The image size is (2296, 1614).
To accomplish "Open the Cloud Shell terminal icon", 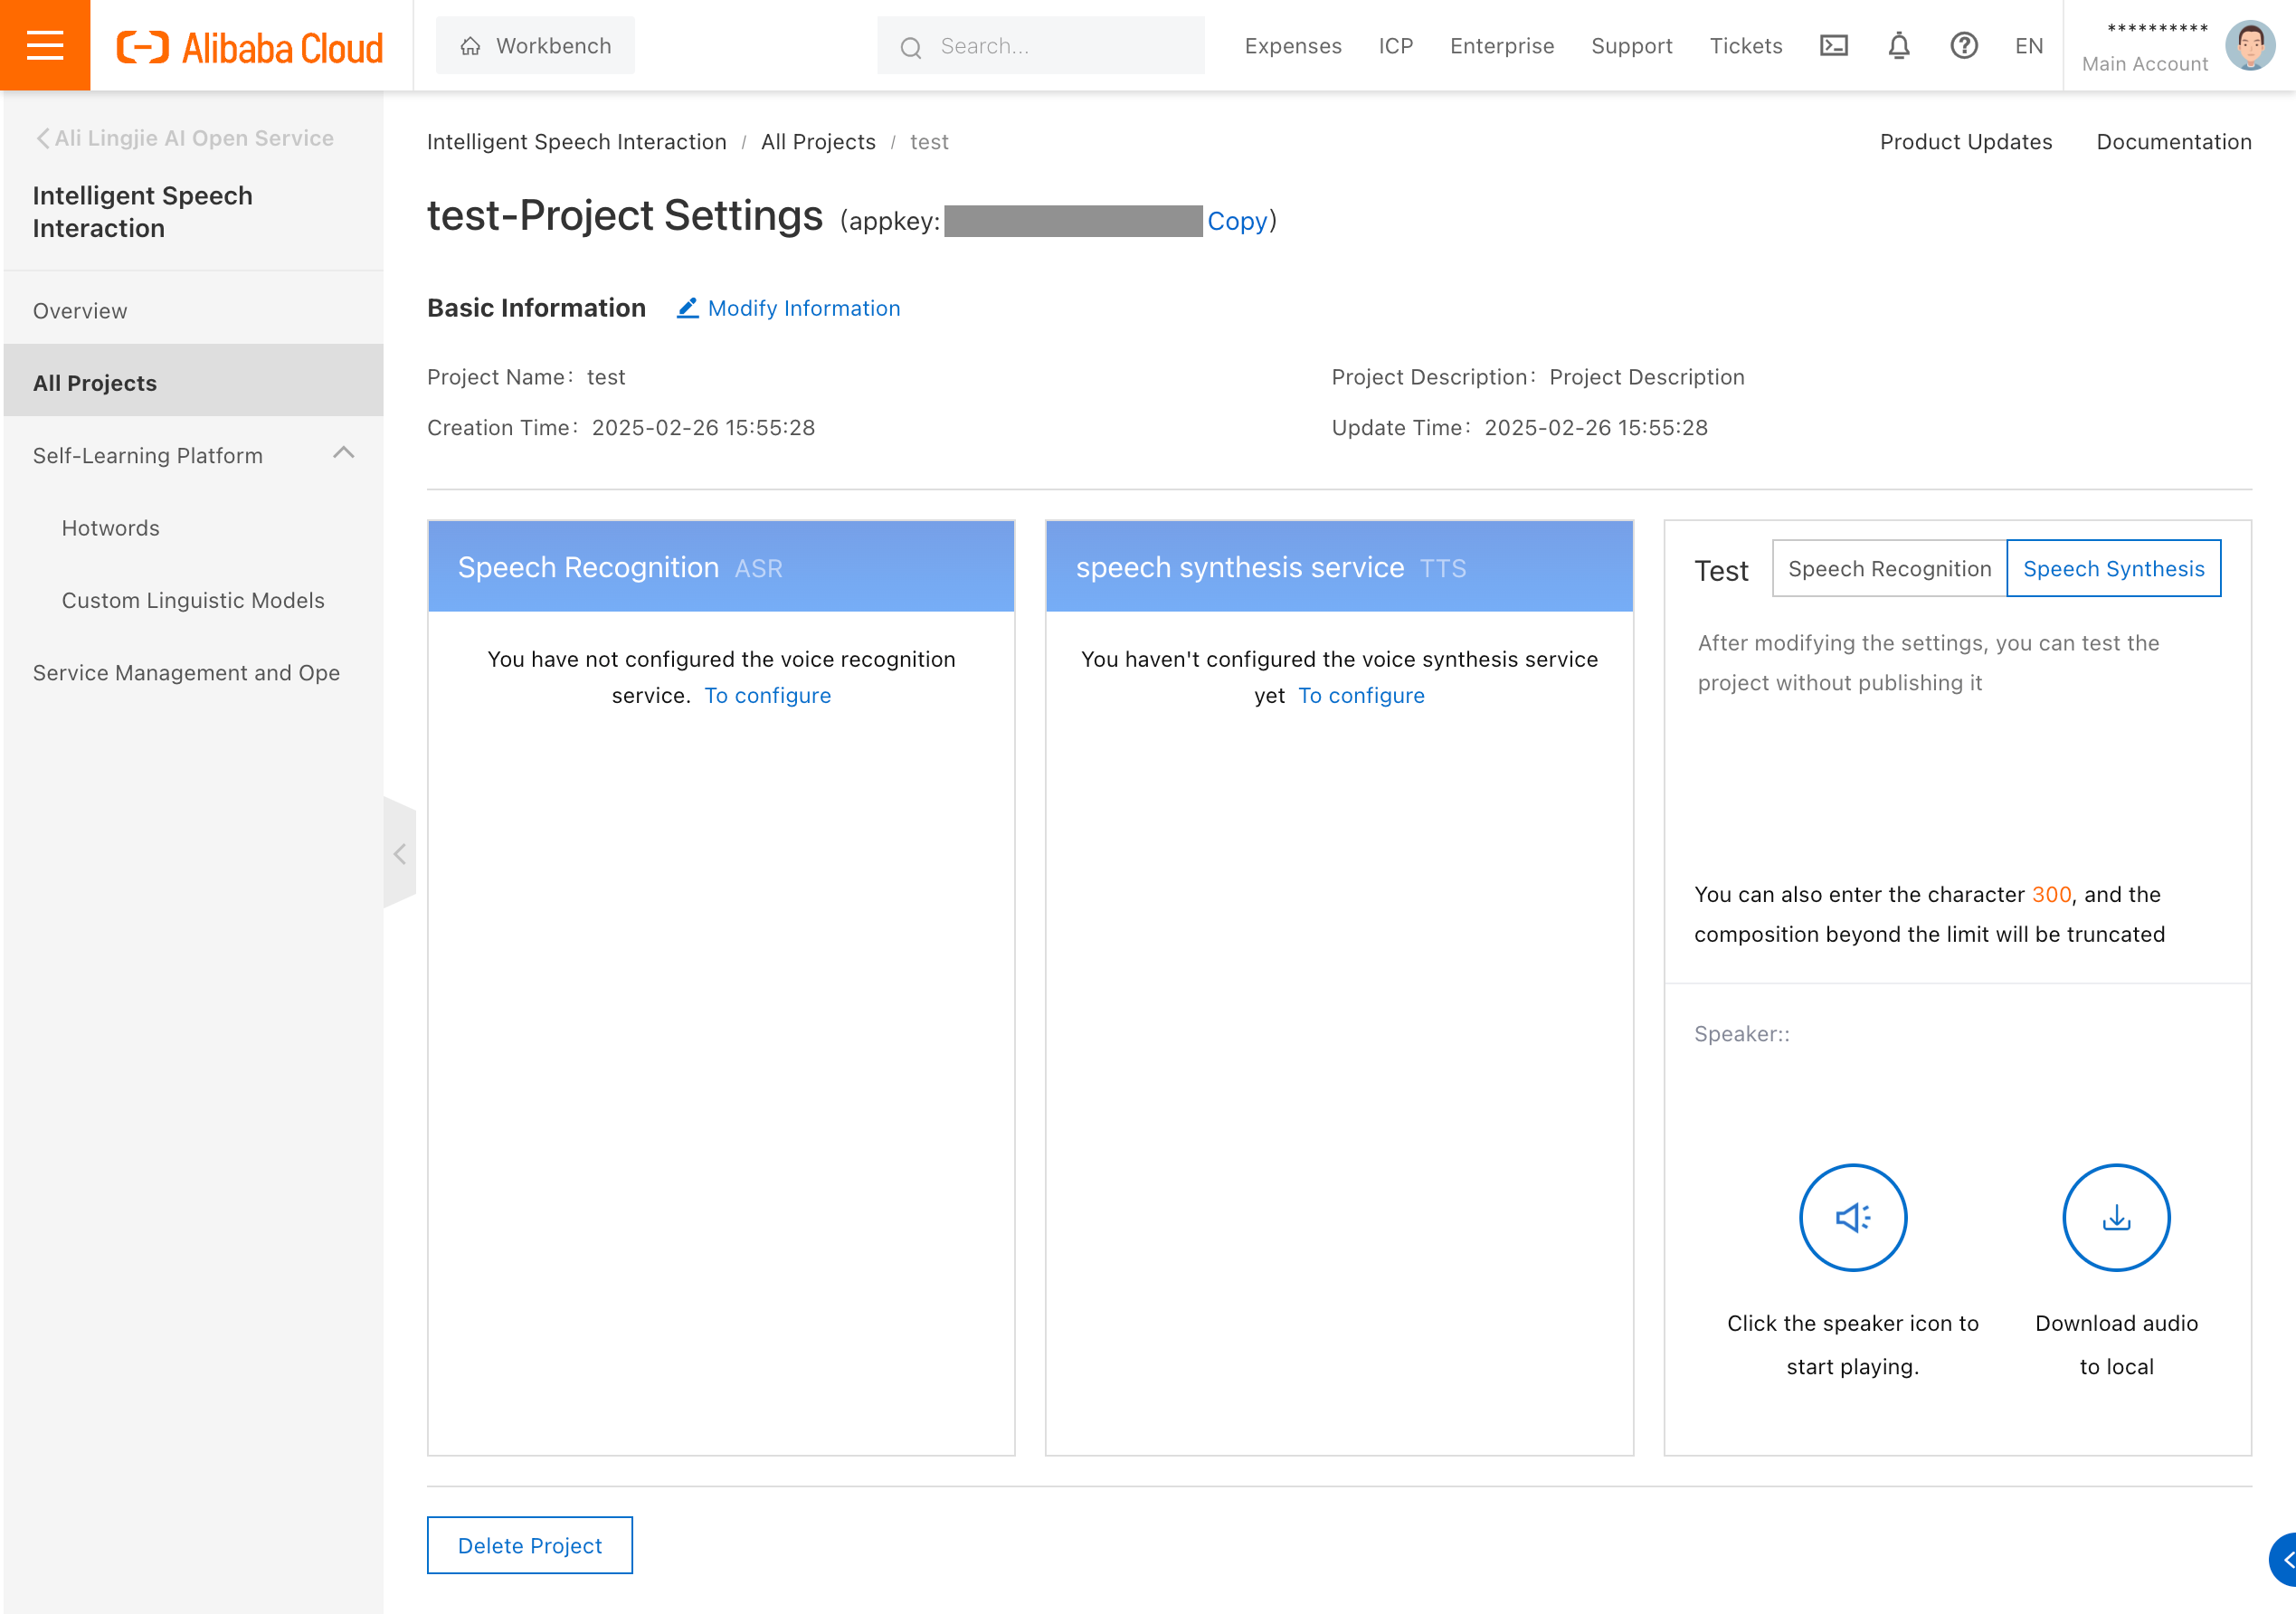I will coord(1833,46).
